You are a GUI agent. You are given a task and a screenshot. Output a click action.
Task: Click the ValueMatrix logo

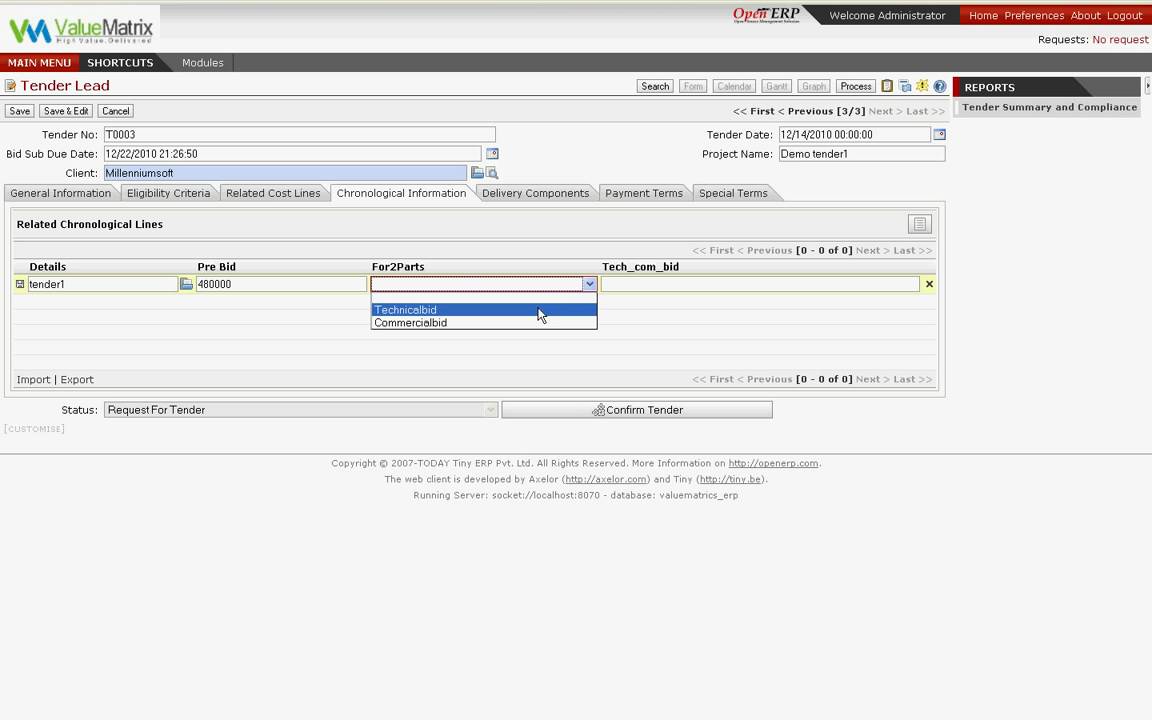point(81,29)
